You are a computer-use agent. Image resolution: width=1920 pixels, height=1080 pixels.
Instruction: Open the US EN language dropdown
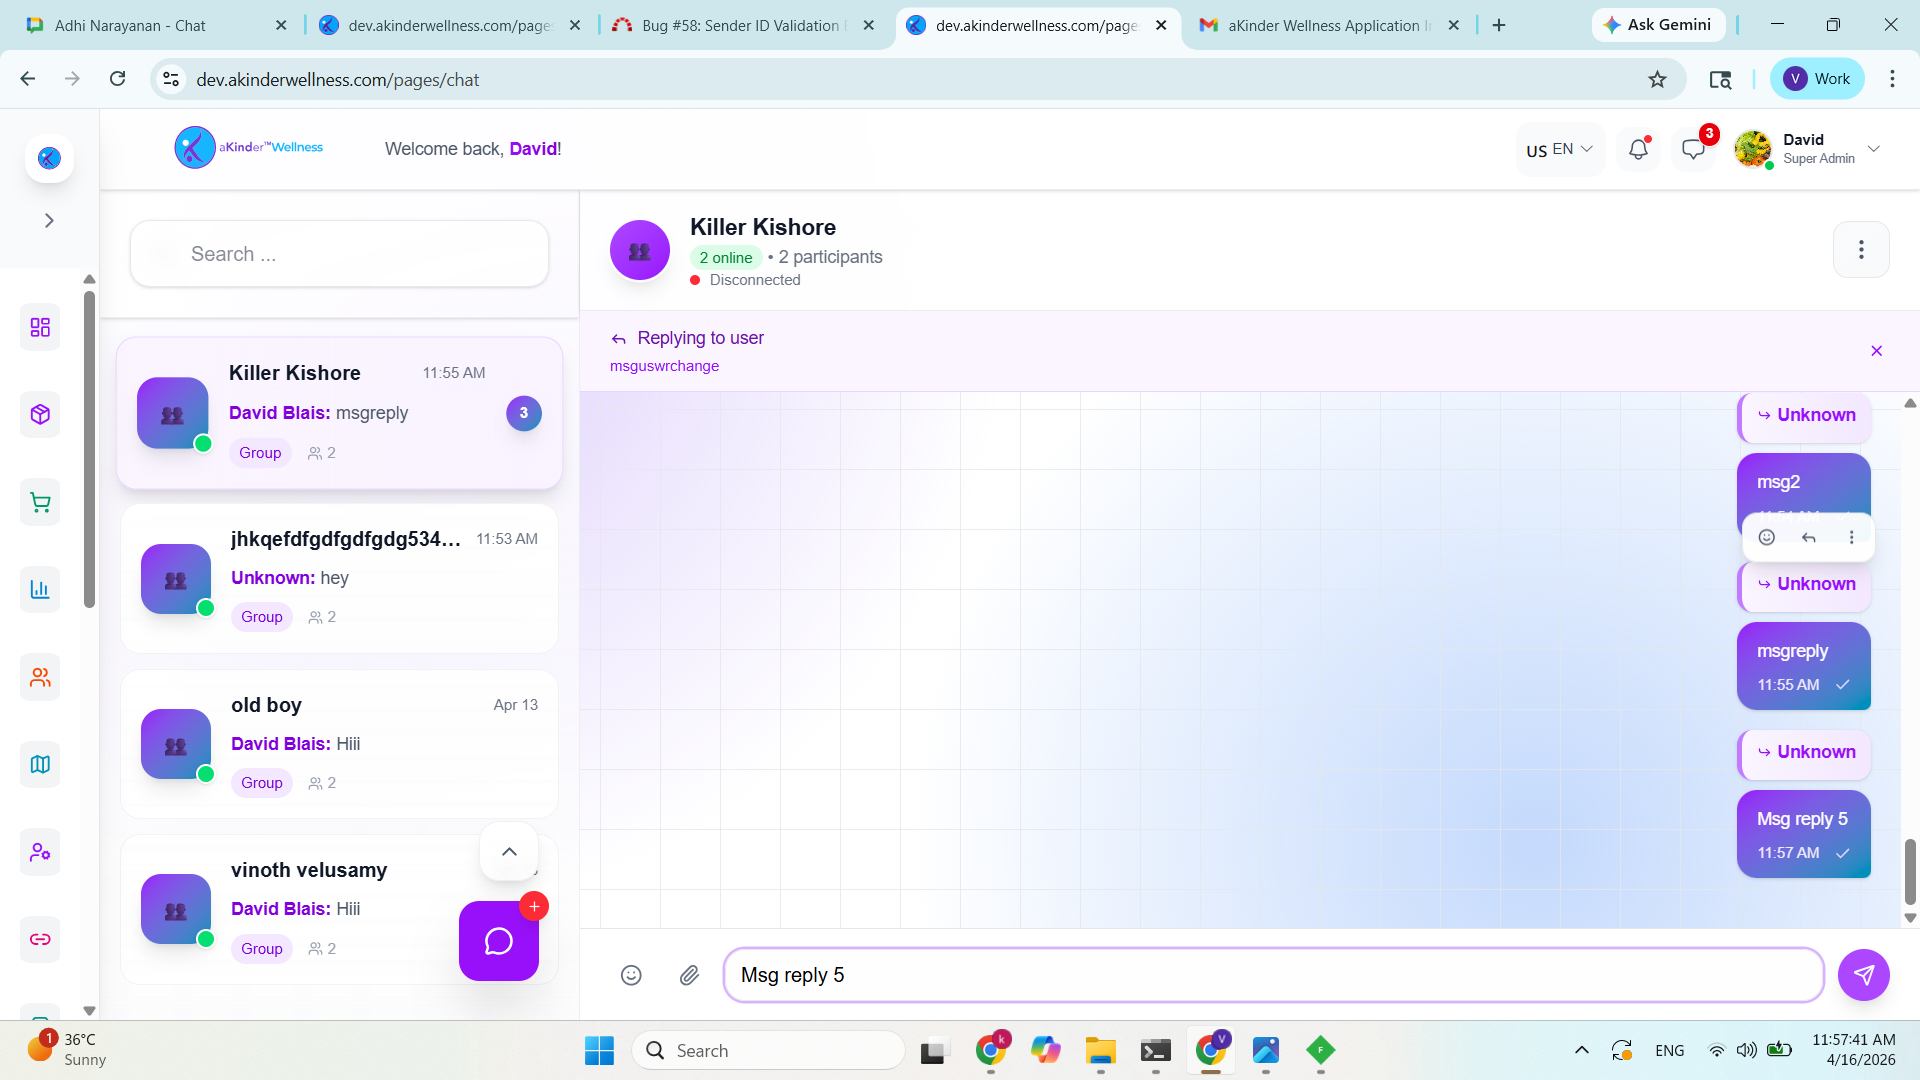click(1559, 150)
